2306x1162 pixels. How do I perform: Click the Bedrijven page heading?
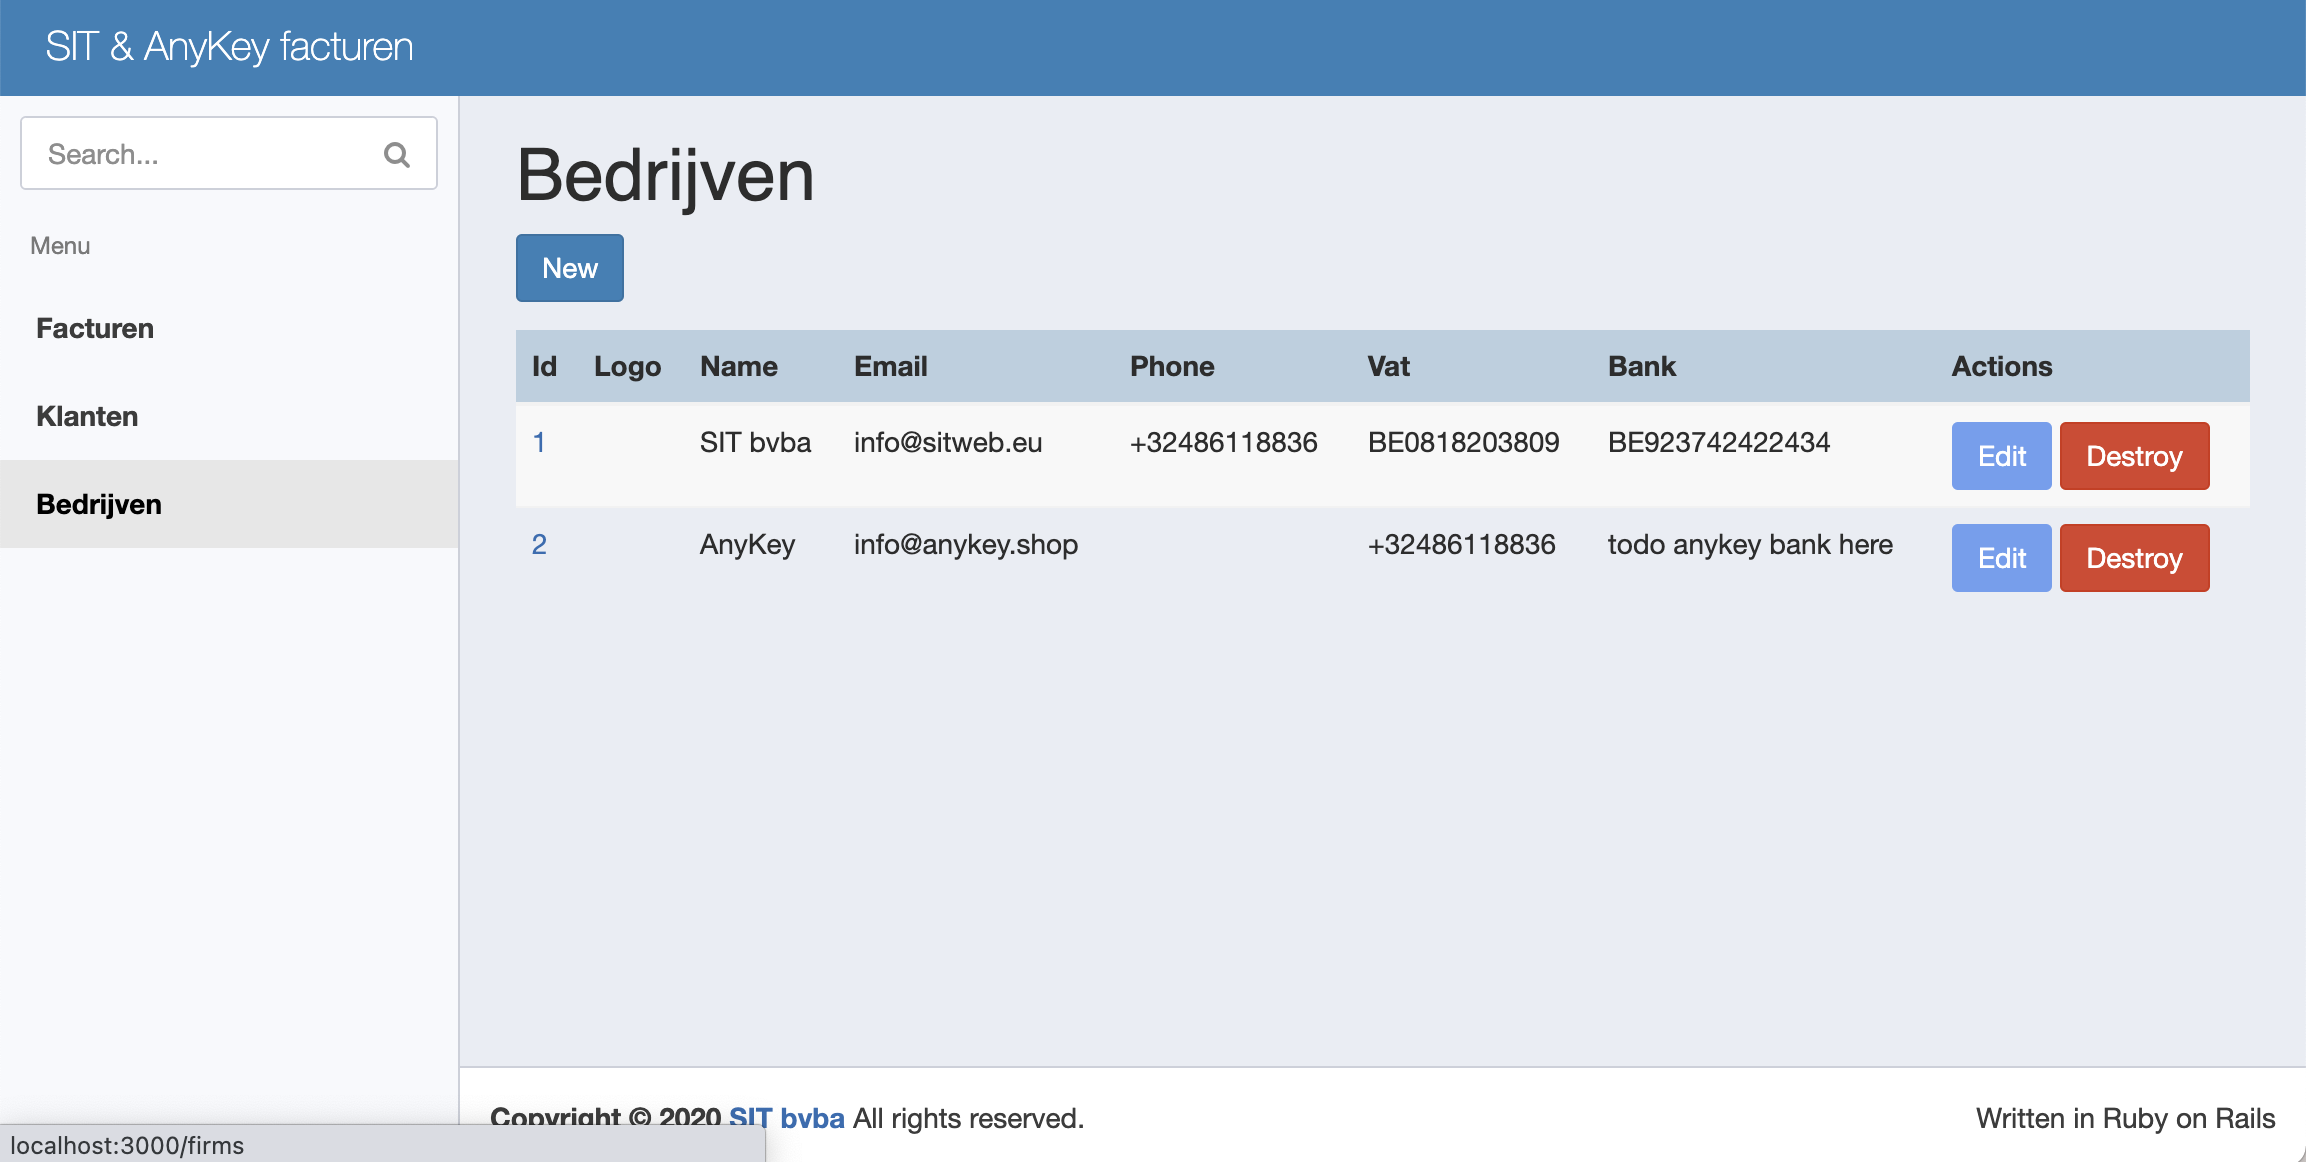point(665,176)
